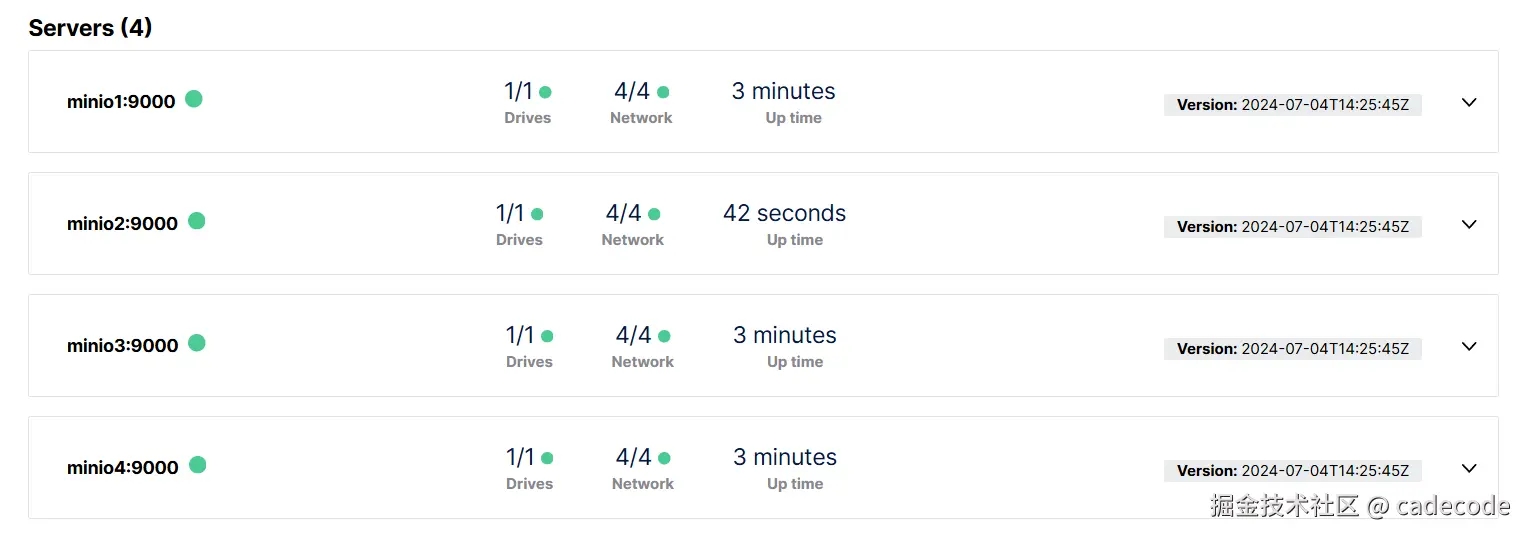The image size is (1528, 537).
Task: Select the minio3:9000 server name
Action: (122, 346)
